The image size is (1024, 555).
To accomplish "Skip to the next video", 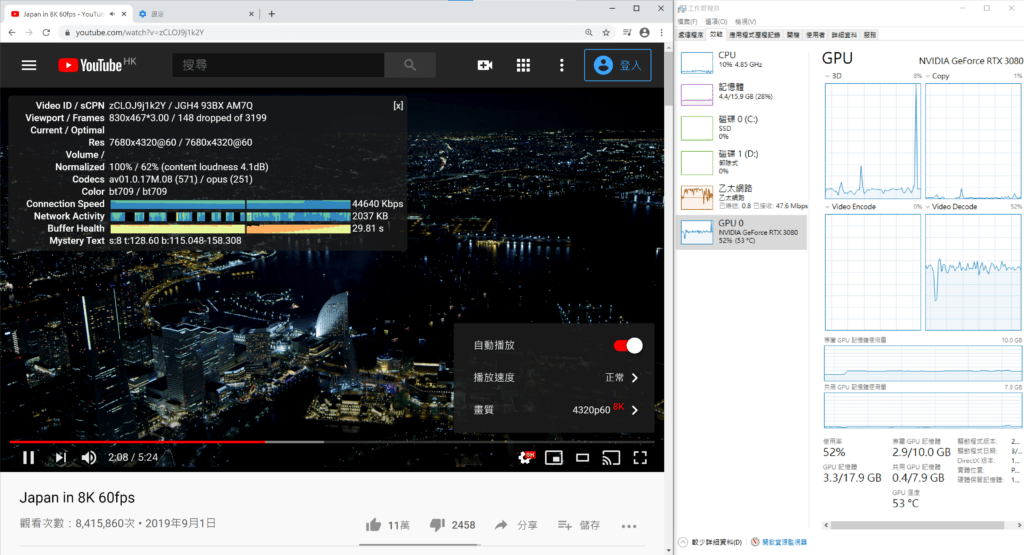I will 60,458.
